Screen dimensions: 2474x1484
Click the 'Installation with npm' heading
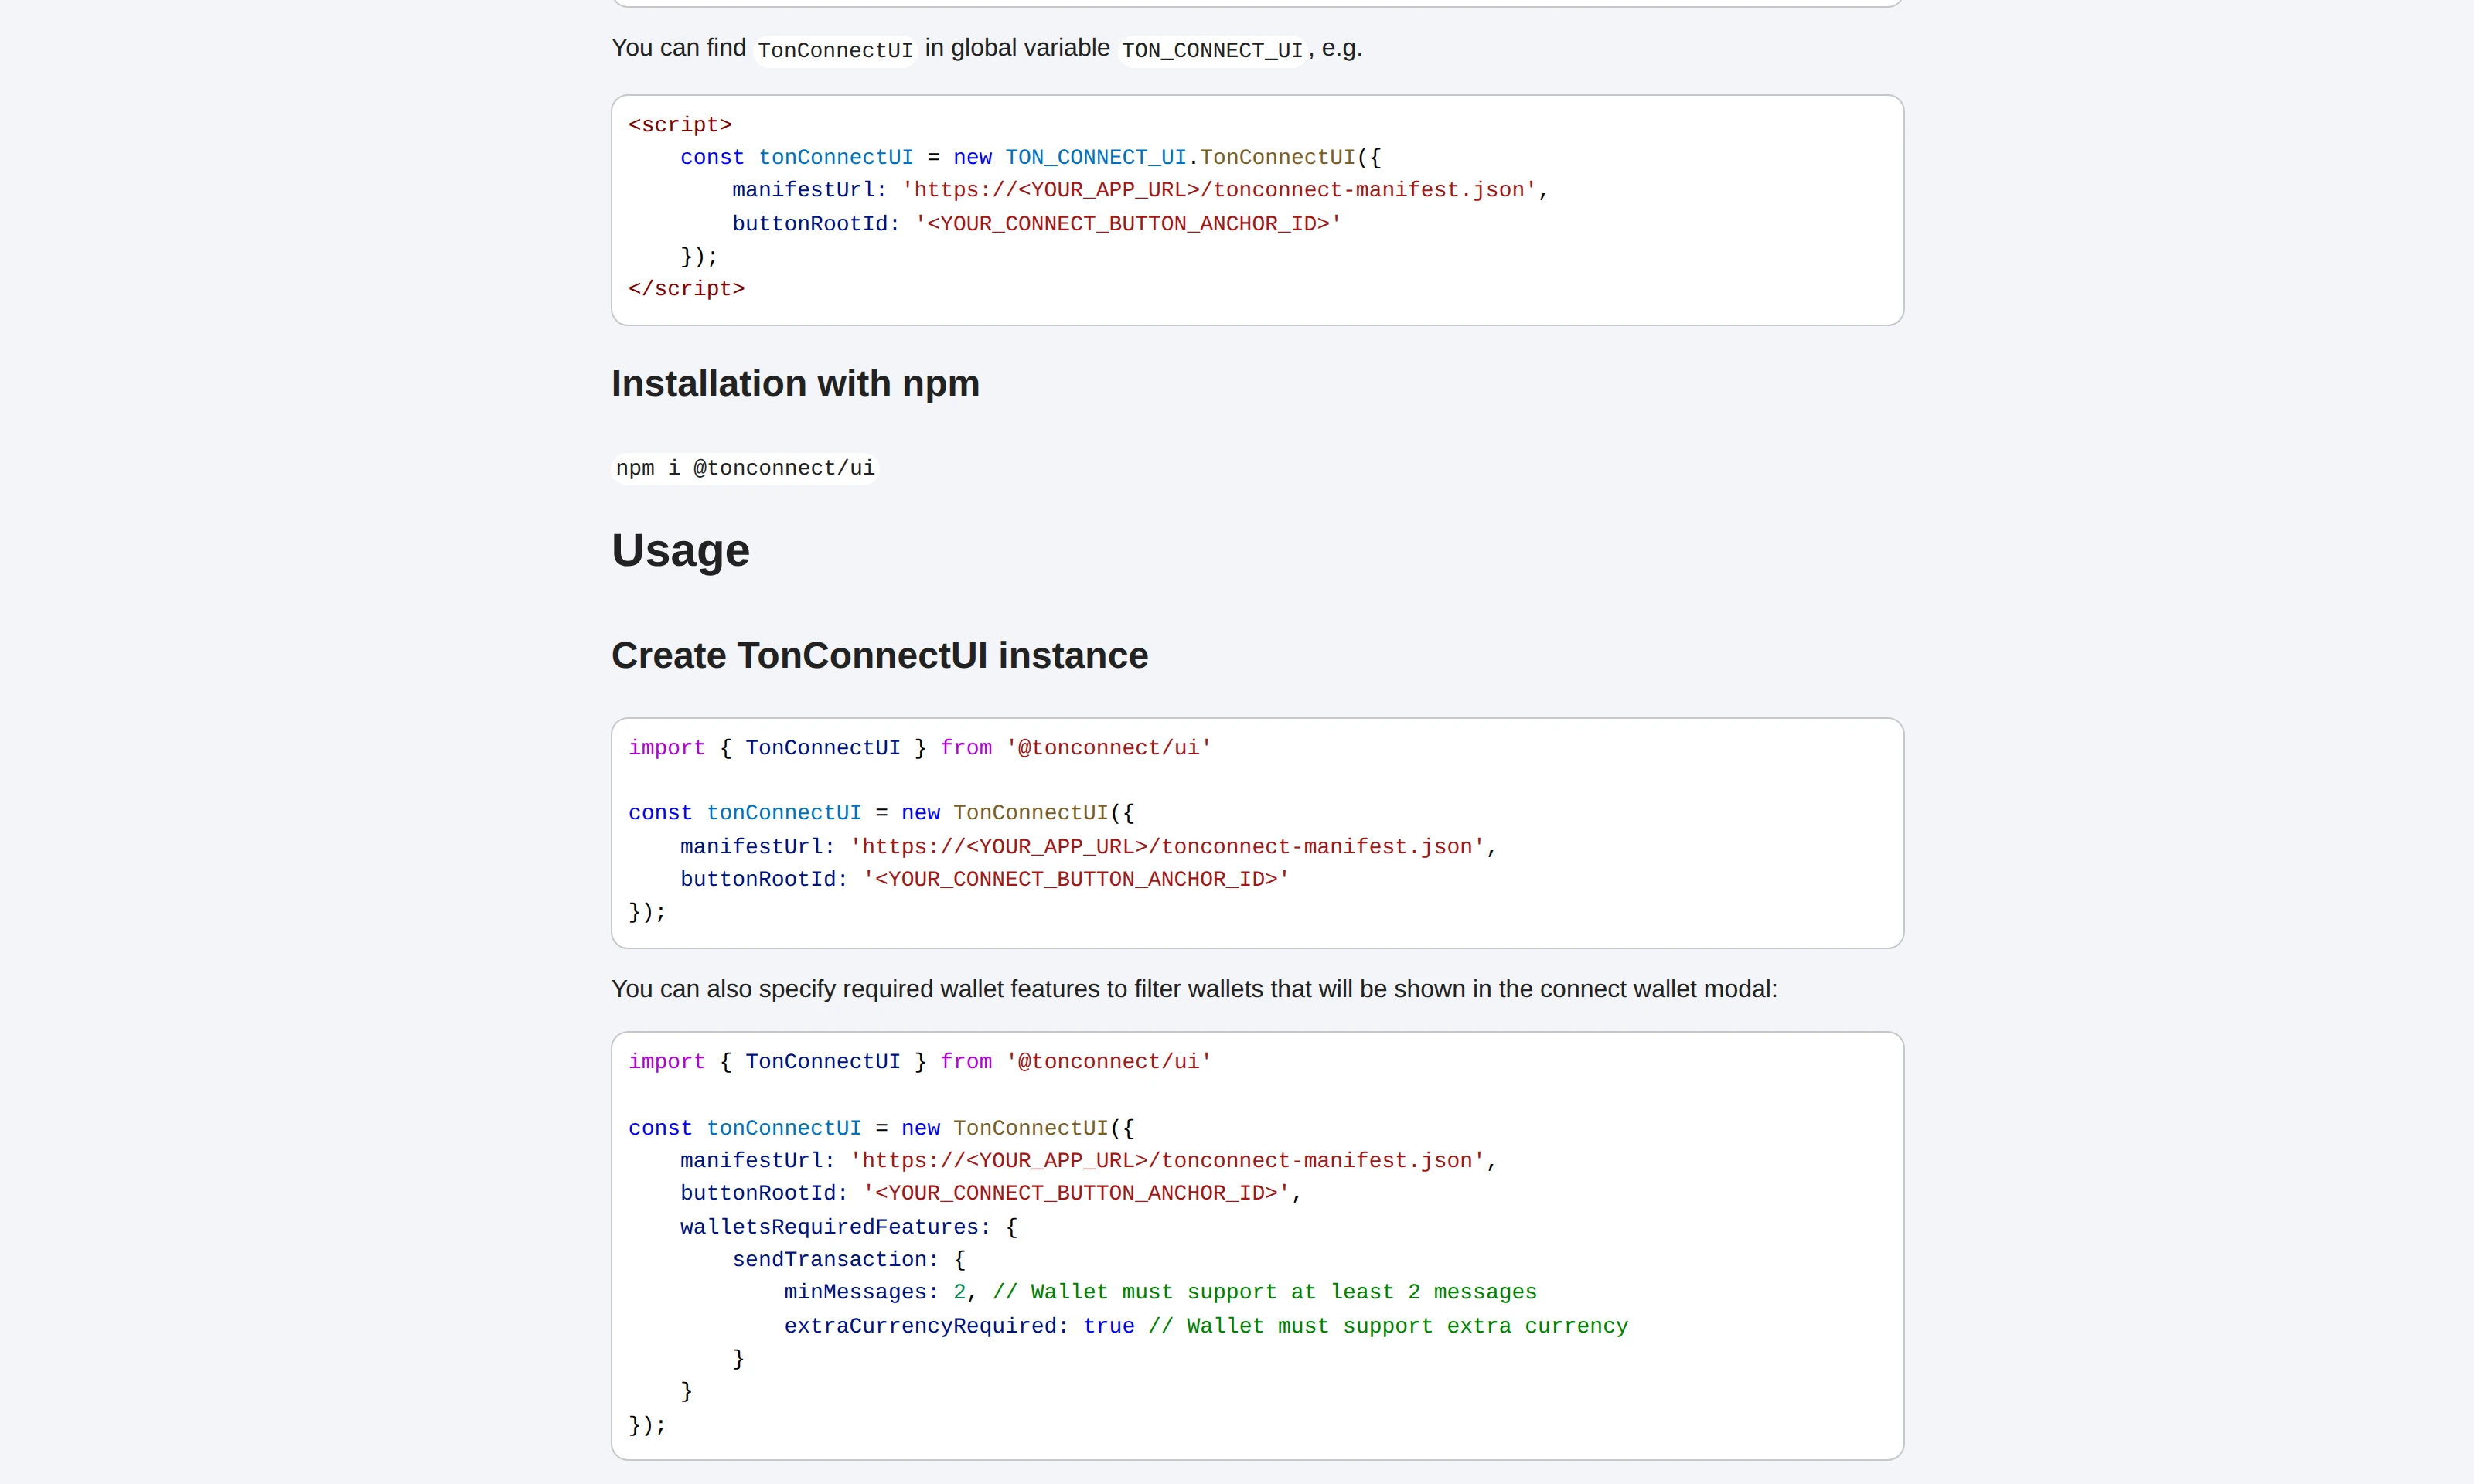point(795,384)
